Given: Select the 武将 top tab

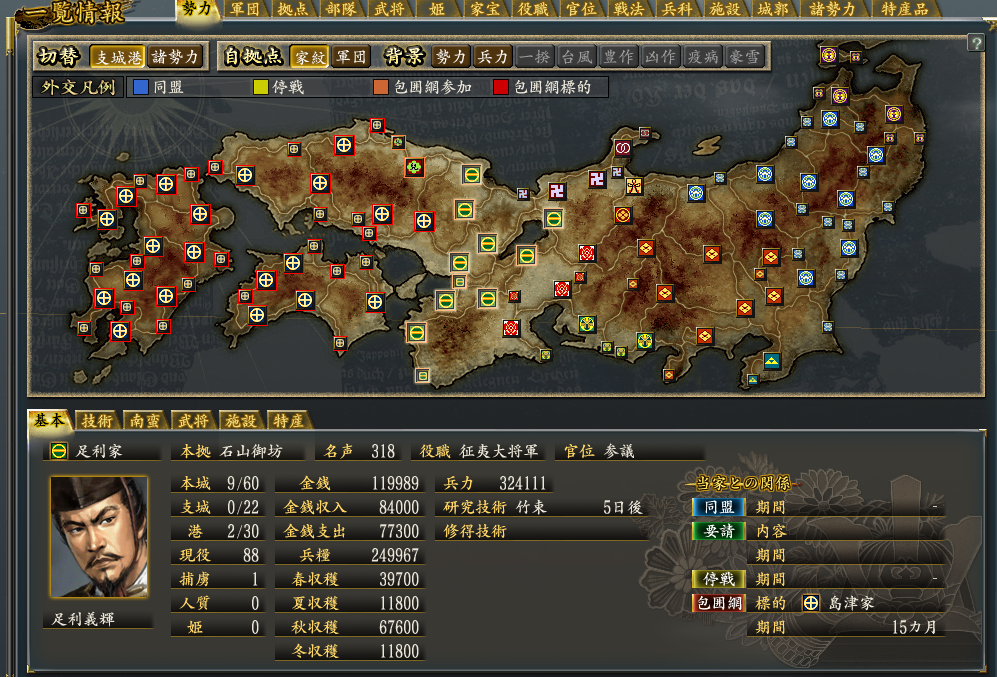Looking at the screenshot, I should 389,9.
